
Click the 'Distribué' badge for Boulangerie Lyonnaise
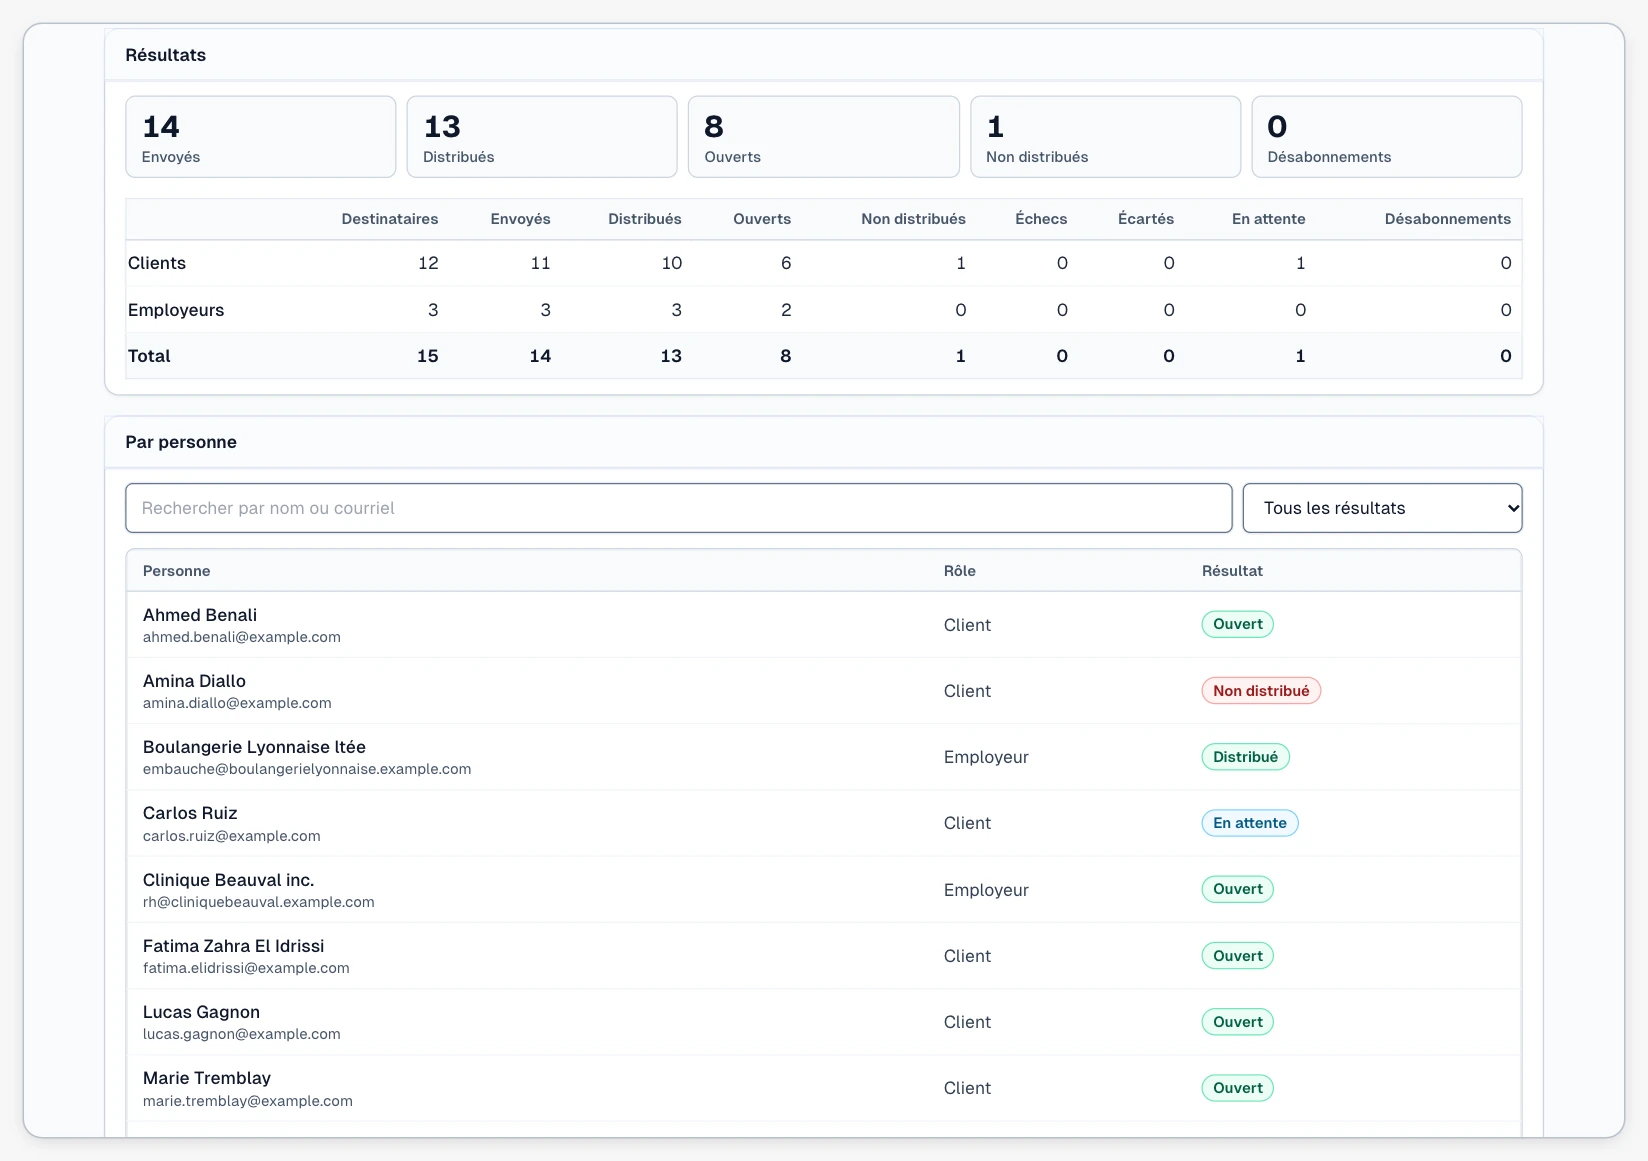point(1245,757)
